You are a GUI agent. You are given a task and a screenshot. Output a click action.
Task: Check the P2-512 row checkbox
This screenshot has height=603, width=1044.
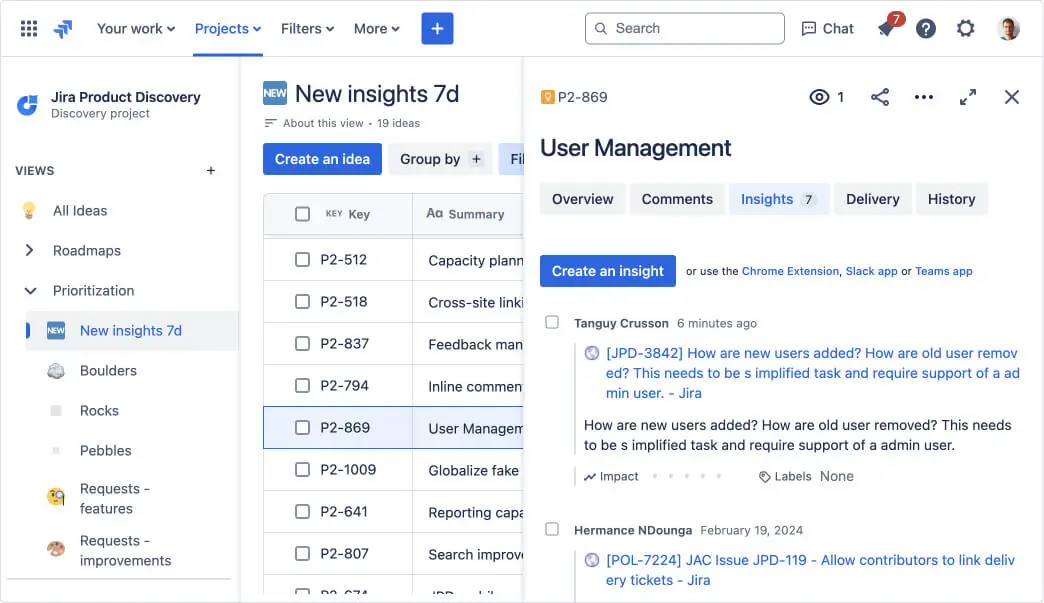click(302, 260)
